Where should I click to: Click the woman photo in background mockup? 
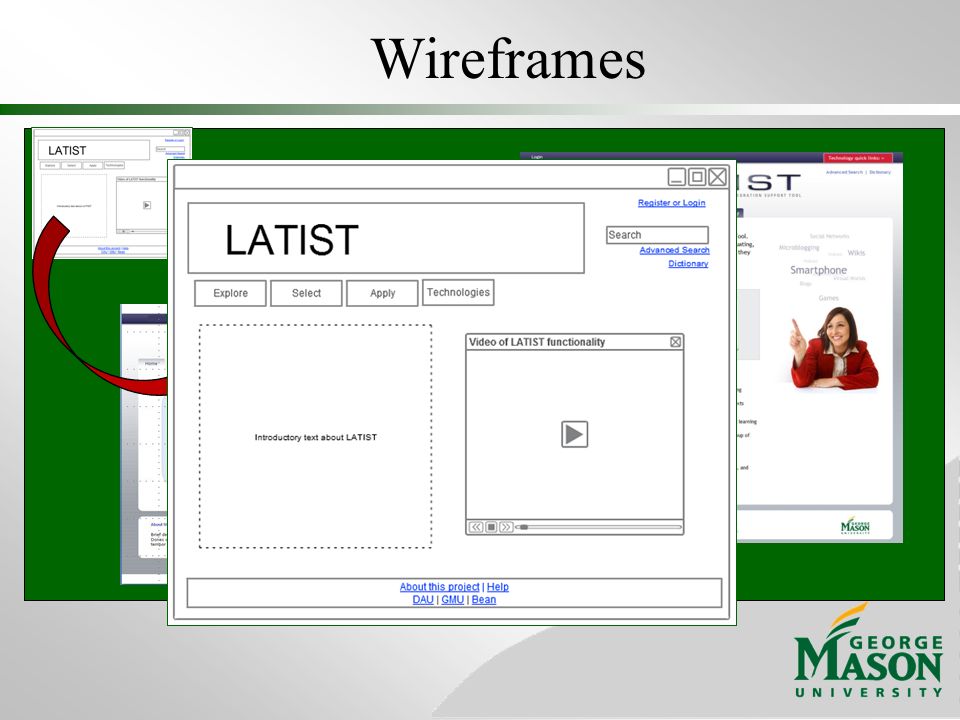835,348
